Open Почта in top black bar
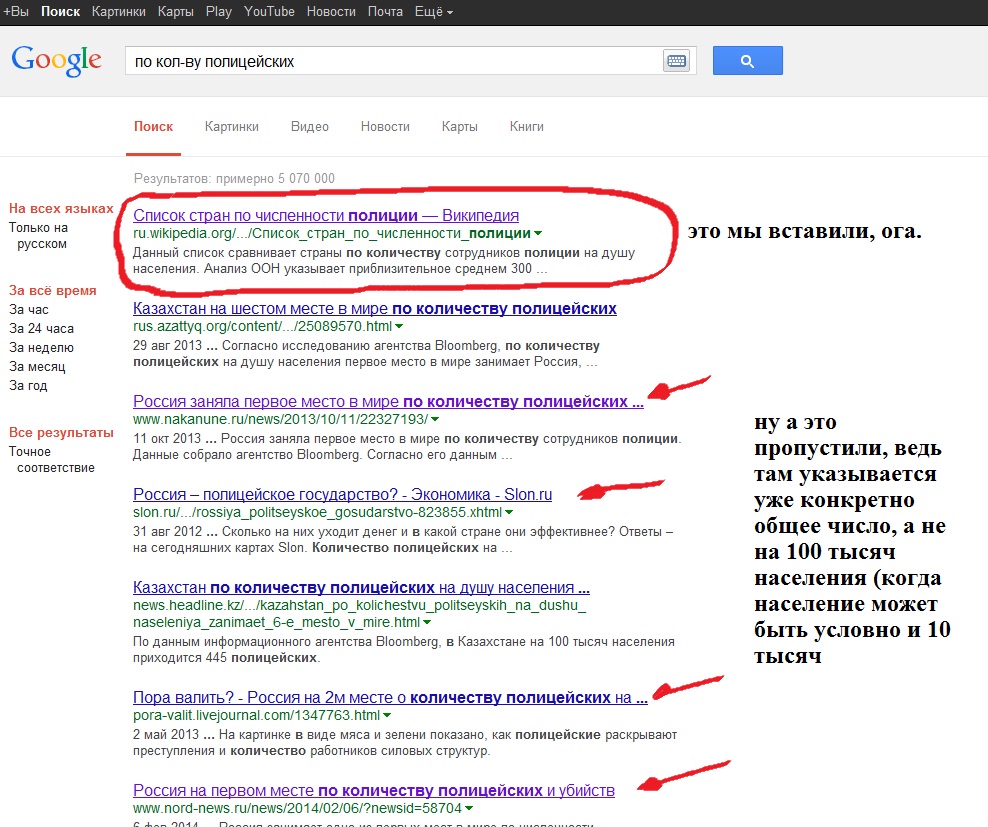 385,11
